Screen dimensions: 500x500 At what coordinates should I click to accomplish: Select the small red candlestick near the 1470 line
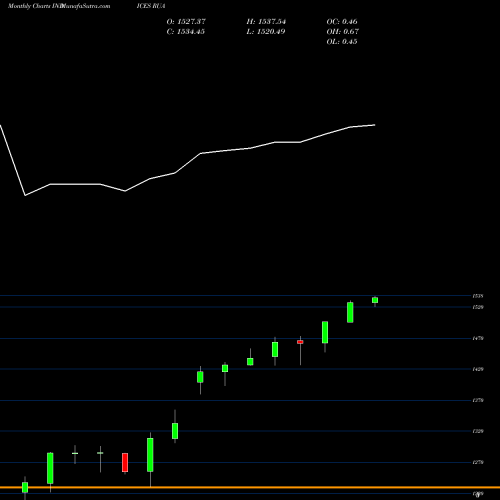300,342
